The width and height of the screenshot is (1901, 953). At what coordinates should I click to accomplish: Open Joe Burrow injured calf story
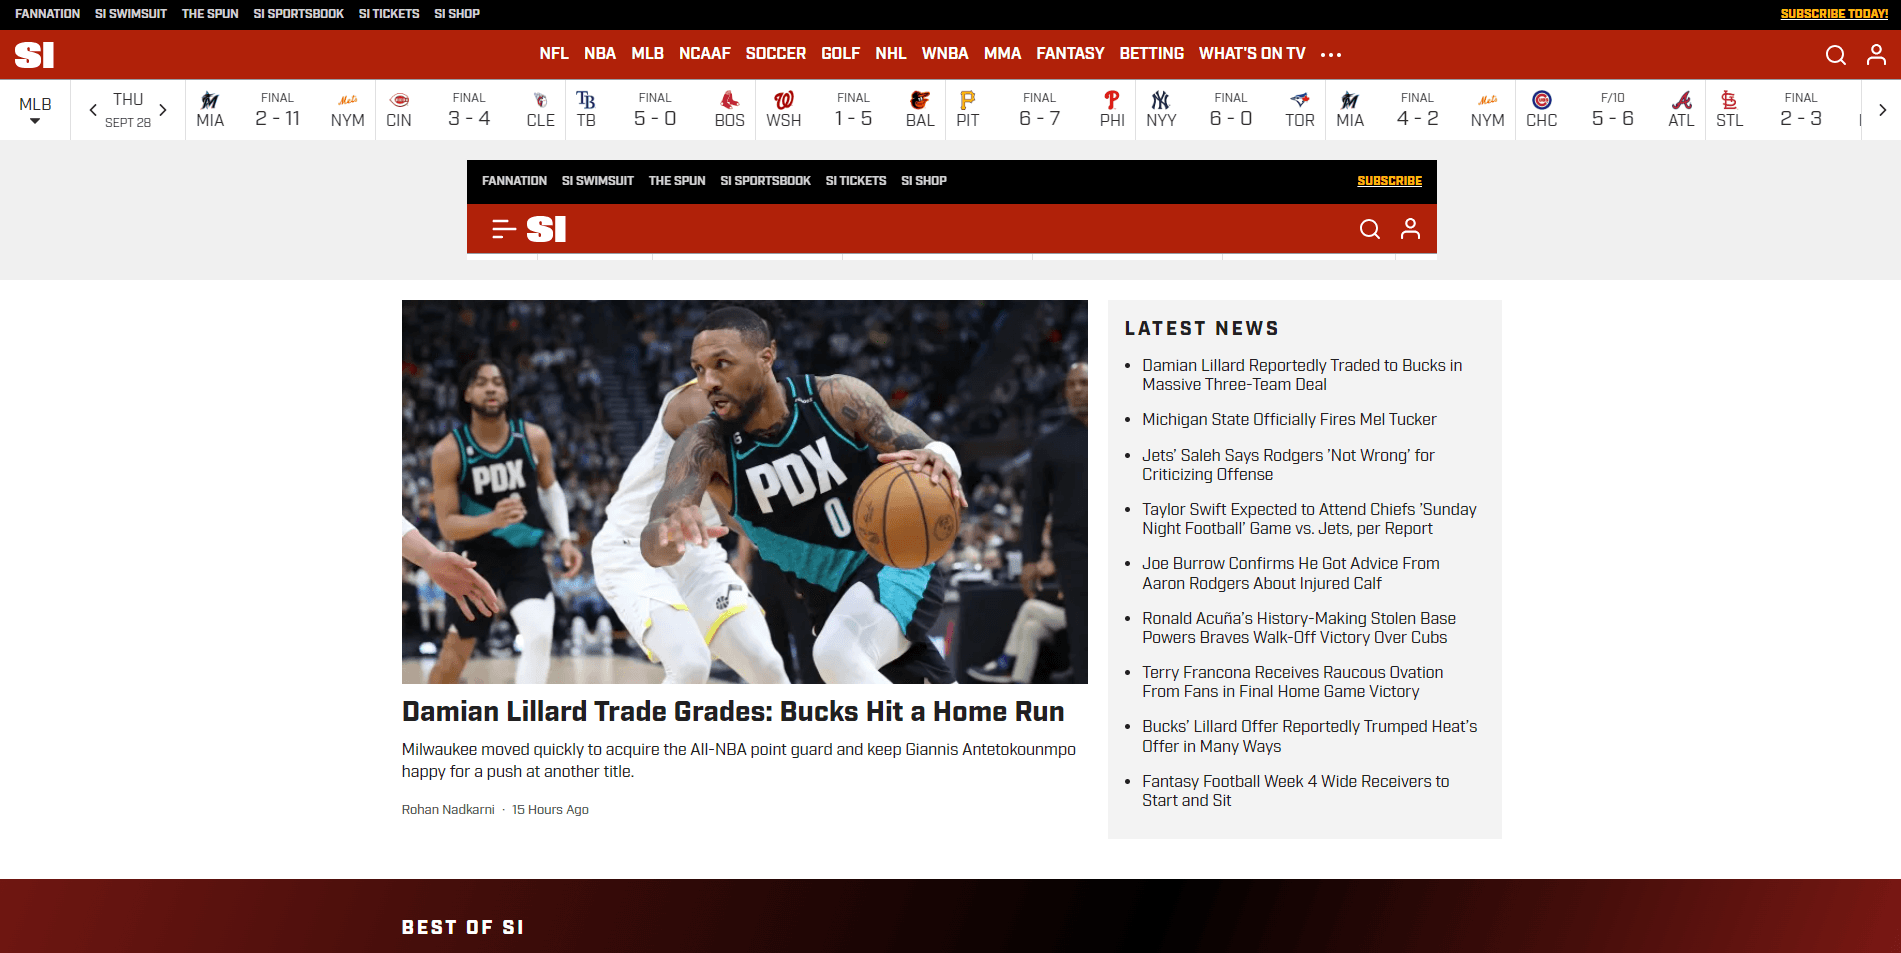pyautogui.click(x=1291, y=574)
